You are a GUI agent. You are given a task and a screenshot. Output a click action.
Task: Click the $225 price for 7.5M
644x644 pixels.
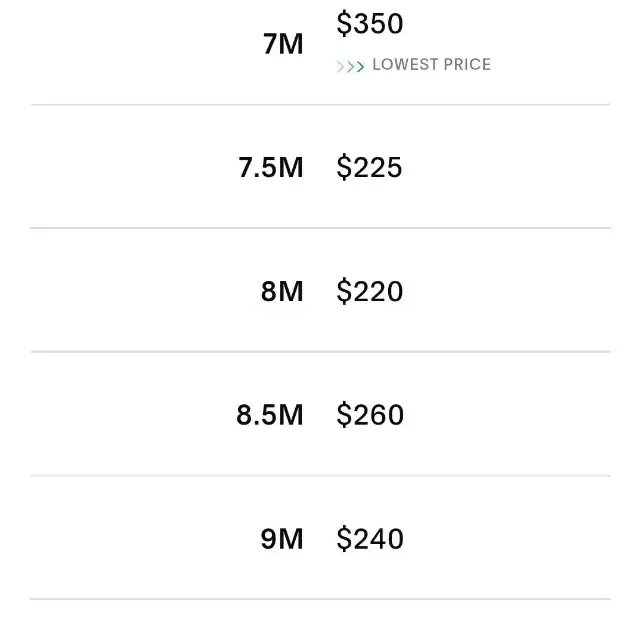click(x=369, y=168)
